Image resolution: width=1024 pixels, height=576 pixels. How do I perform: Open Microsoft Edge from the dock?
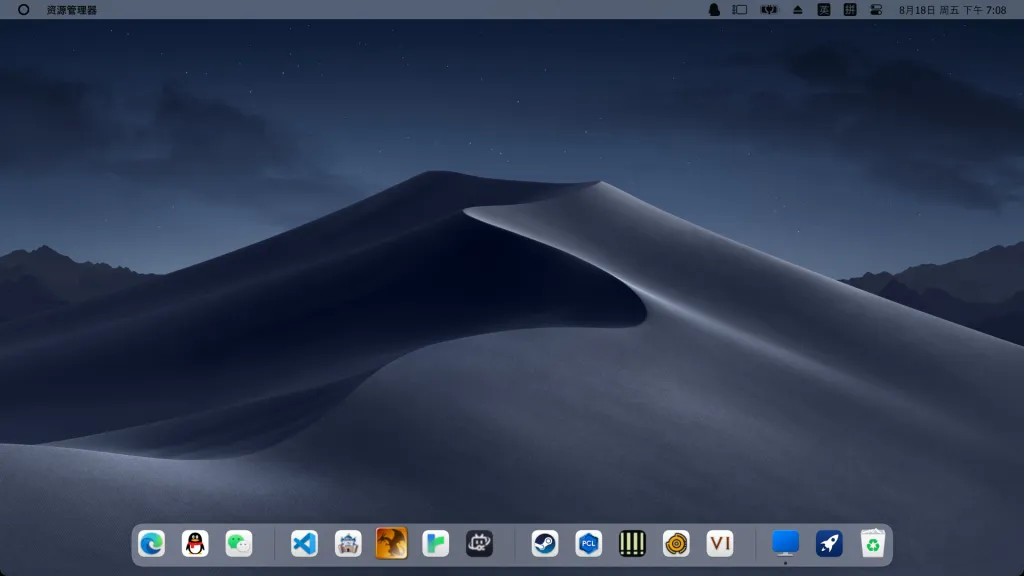(152, 543)
